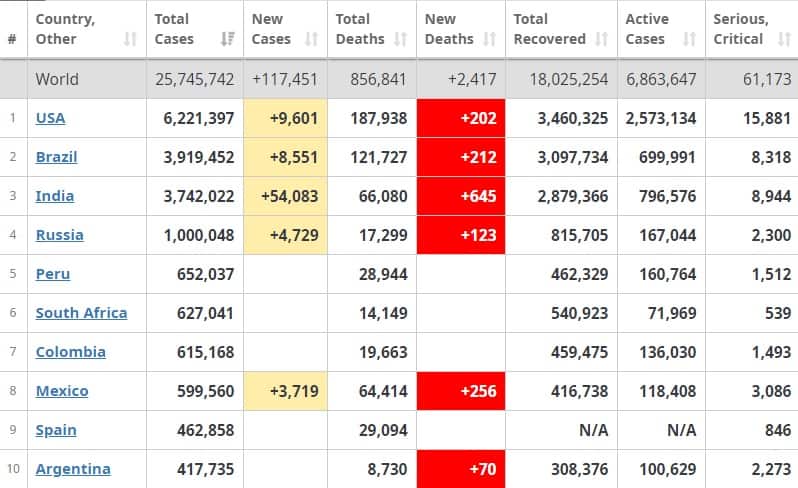Select World total recovered 18,025,254
The image size is (798, 488).
(569, 79)
